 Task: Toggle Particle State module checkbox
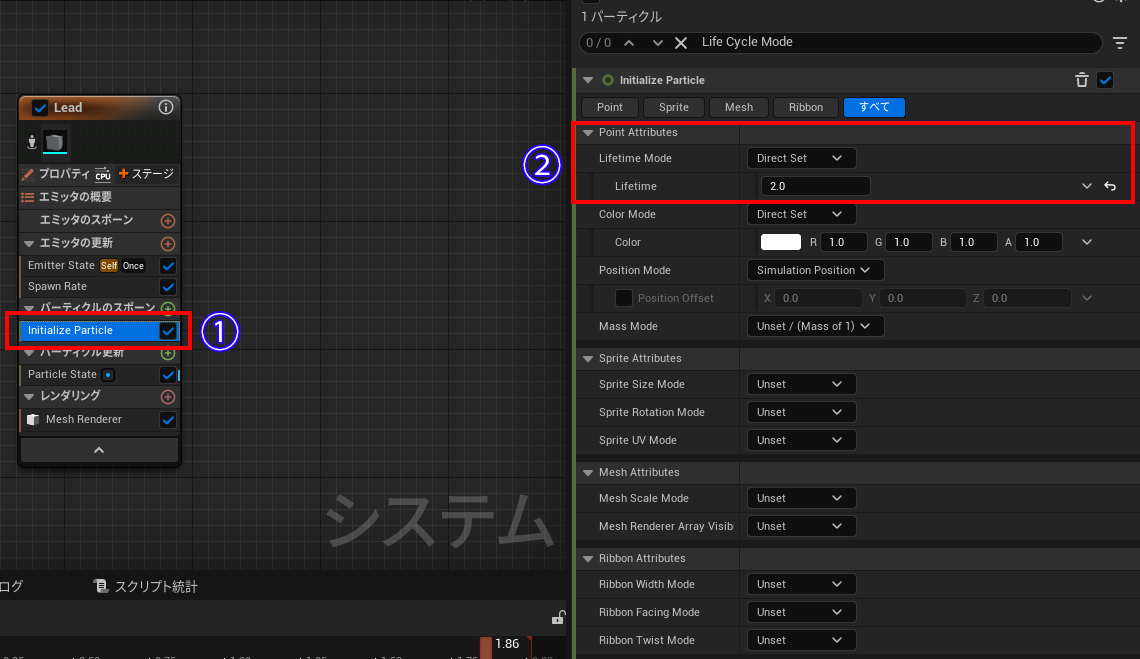(x=168, y=375)
